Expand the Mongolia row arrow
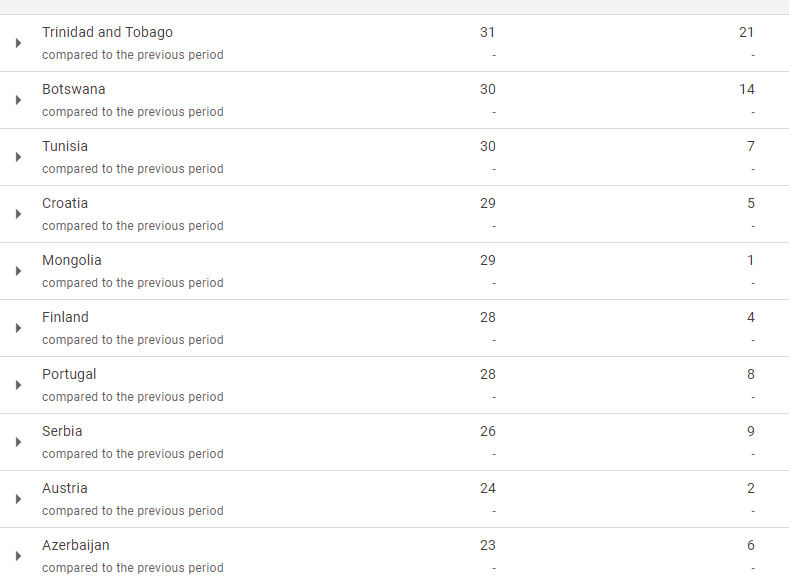Viewport: 789px width, 583px height. 19,271
